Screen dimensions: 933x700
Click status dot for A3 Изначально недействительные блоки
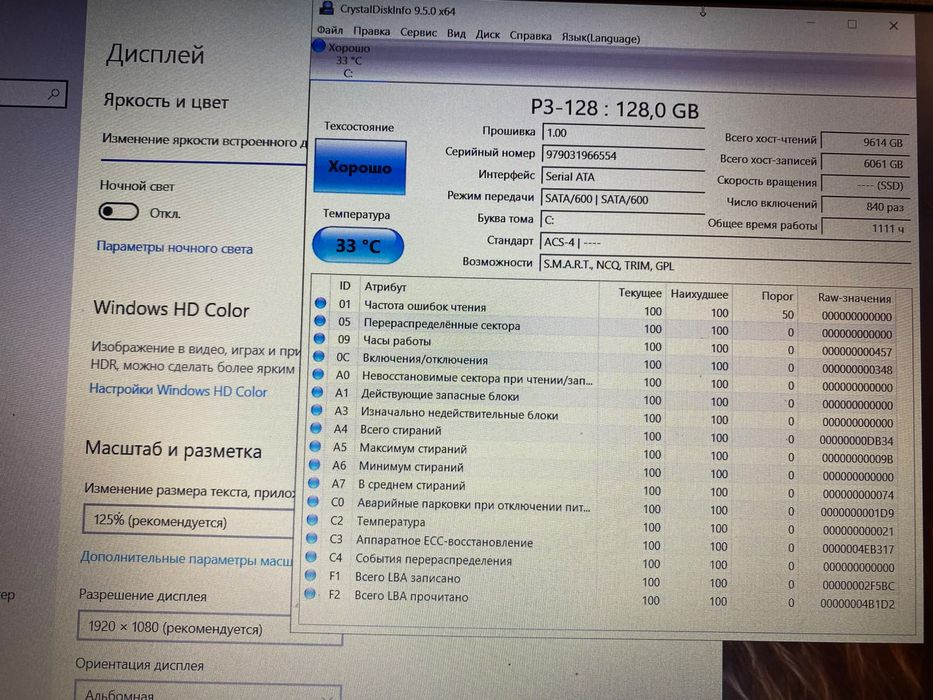317,410
